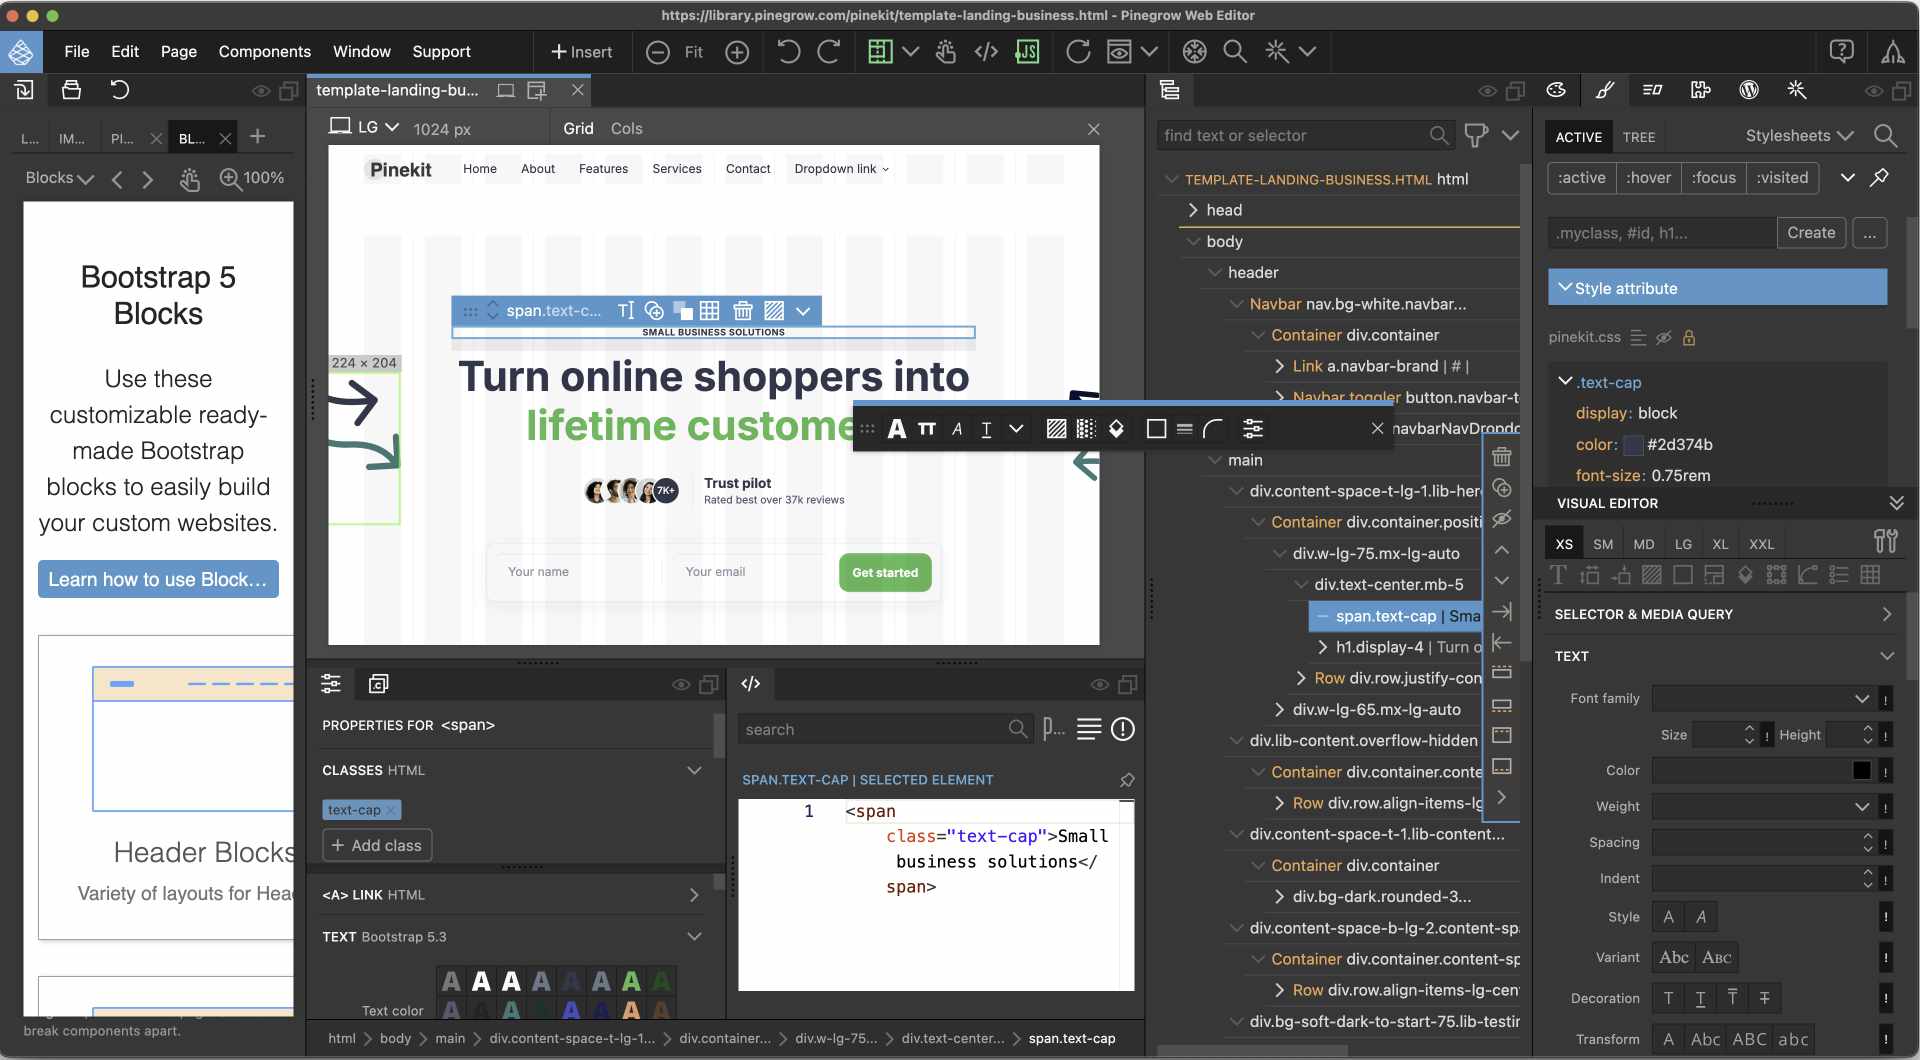Click the Create rule button
Viewport: 1920px width, 1060px height.
click(x=1811, y=233)
